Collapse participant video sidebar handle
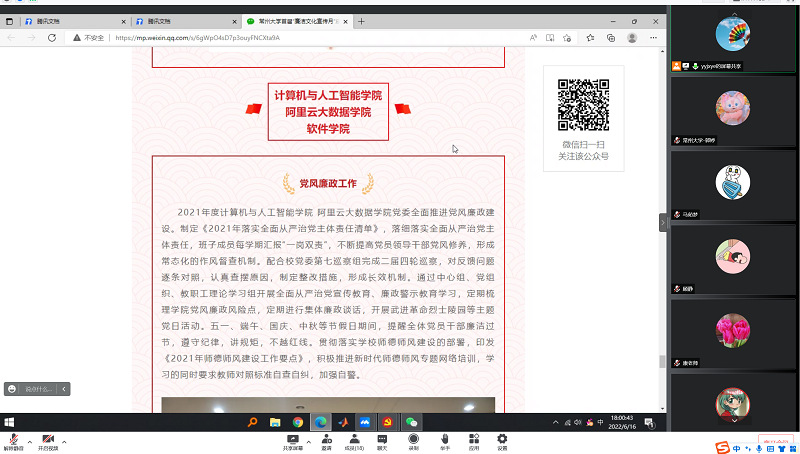This screenshot has height=454, width=800. coord(663,222)
